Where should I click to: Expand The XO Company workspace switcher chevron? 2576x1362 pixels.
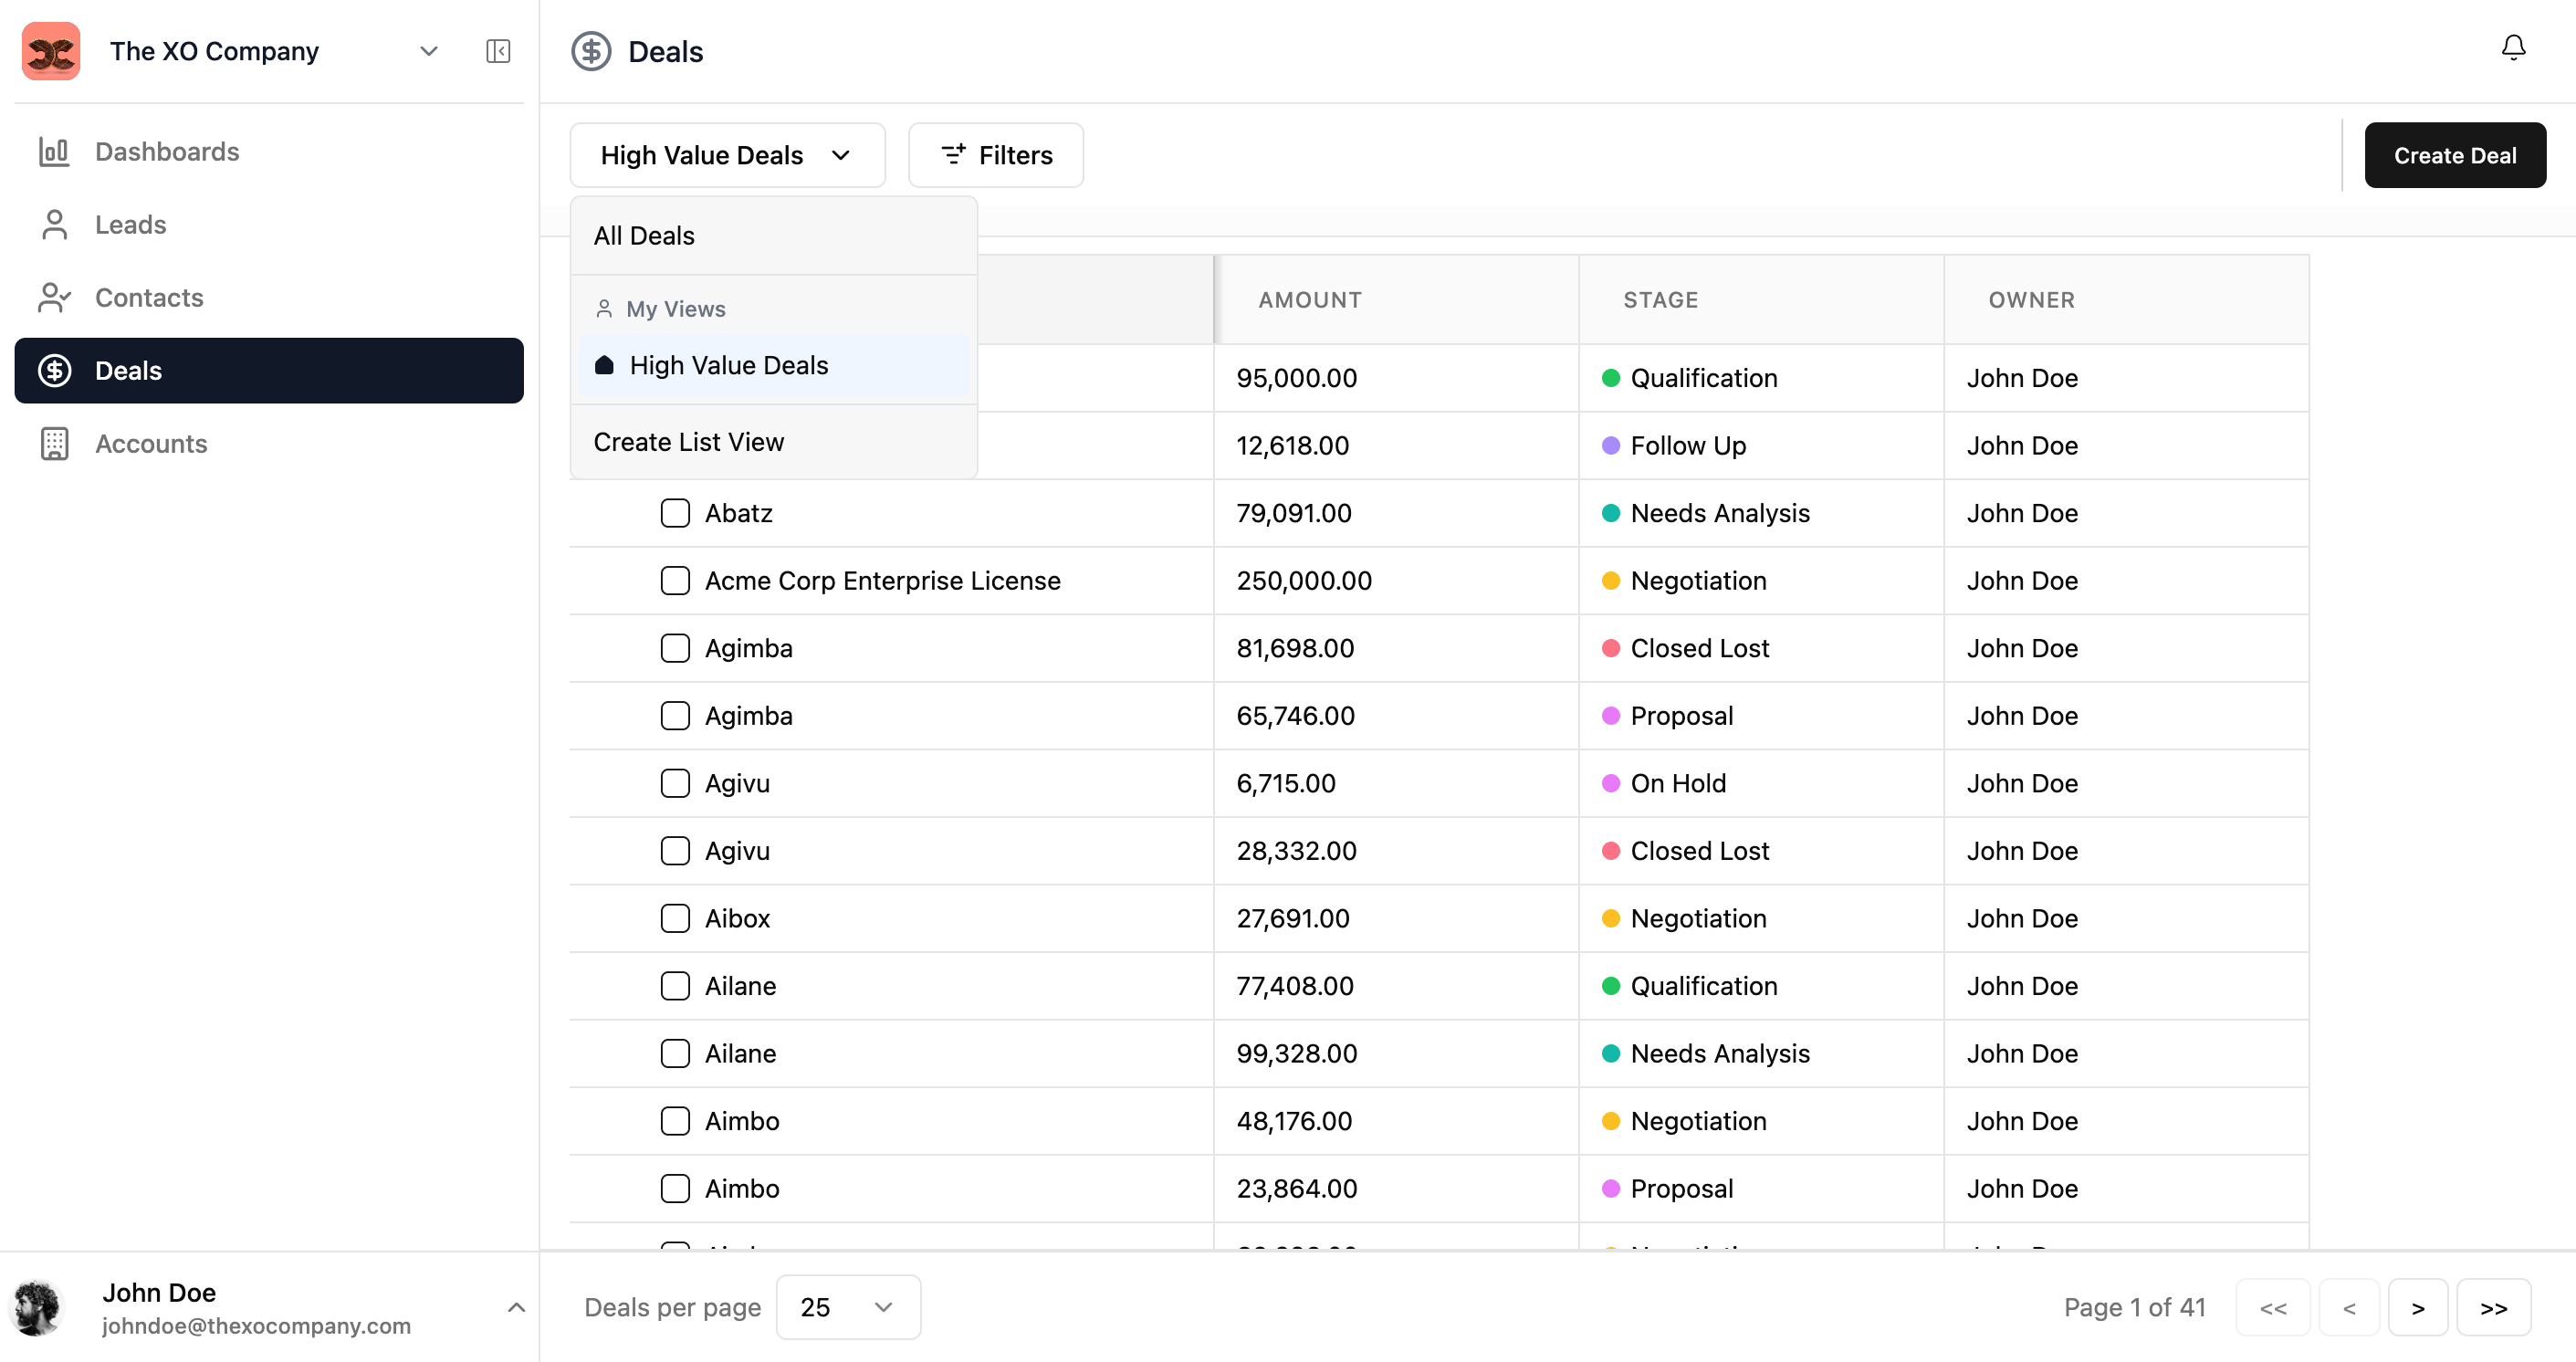pyautogui.click(x=429, y=51)
